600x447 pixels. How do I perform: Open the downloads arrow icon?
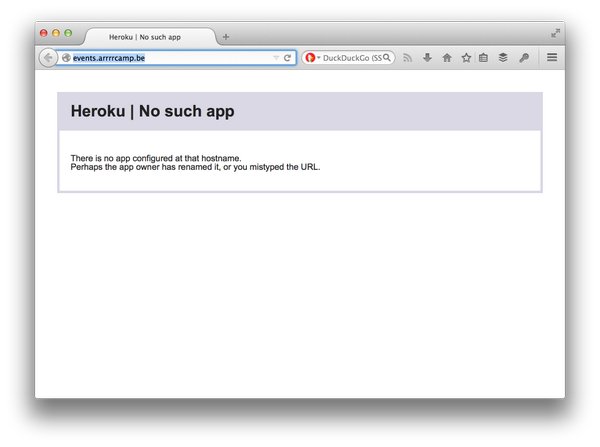(427, 58)
